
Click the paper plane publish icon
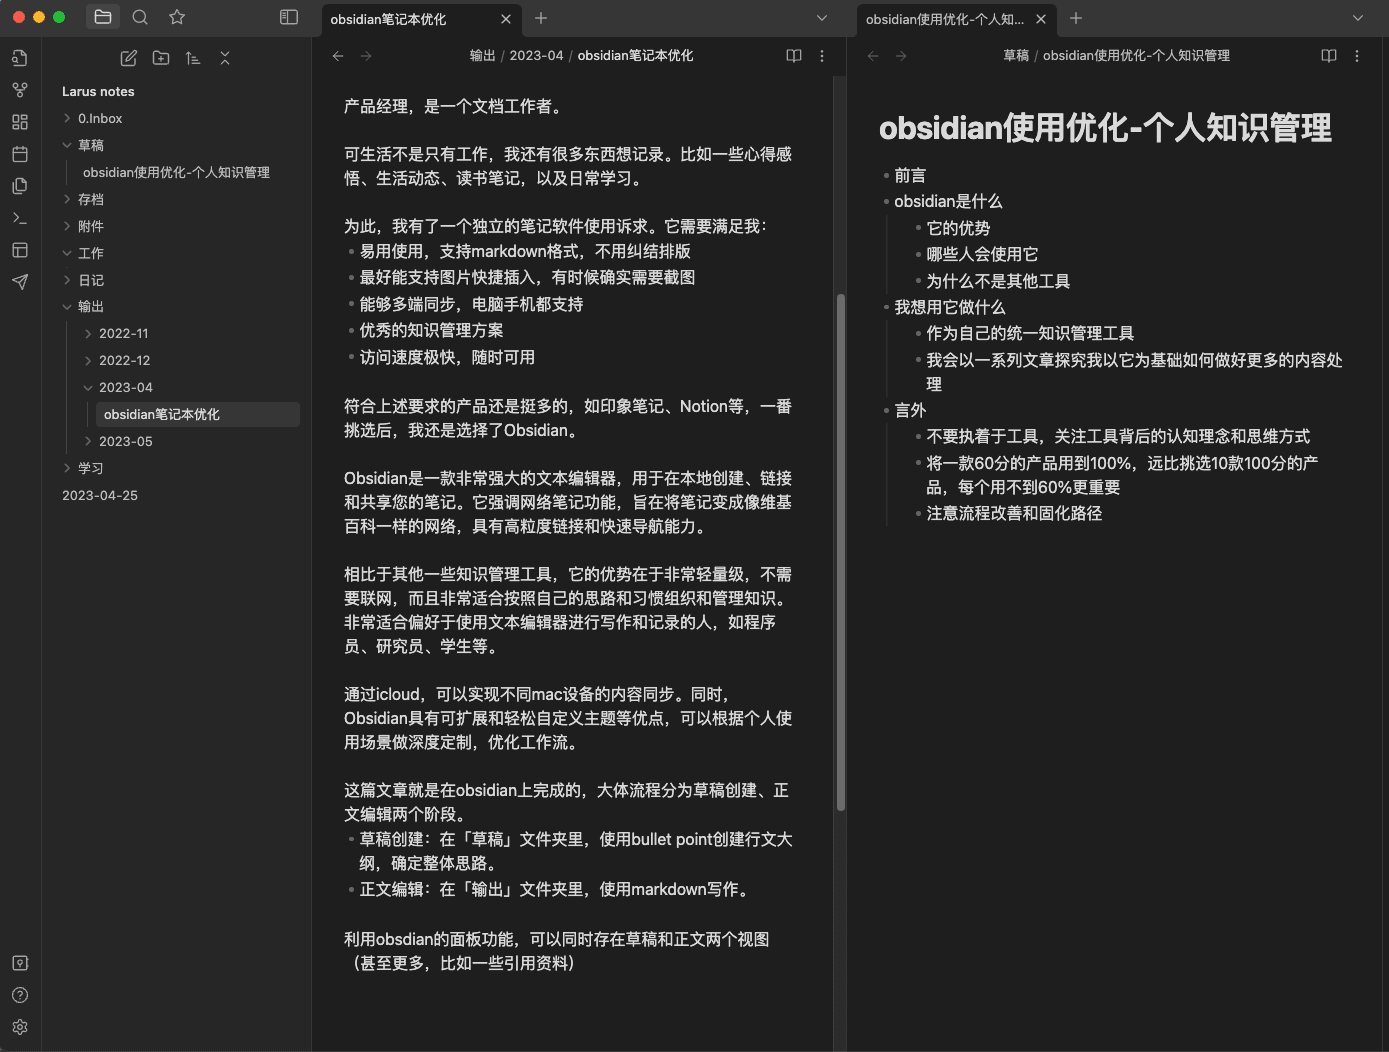pyautogui.click(x=20, y=282)
